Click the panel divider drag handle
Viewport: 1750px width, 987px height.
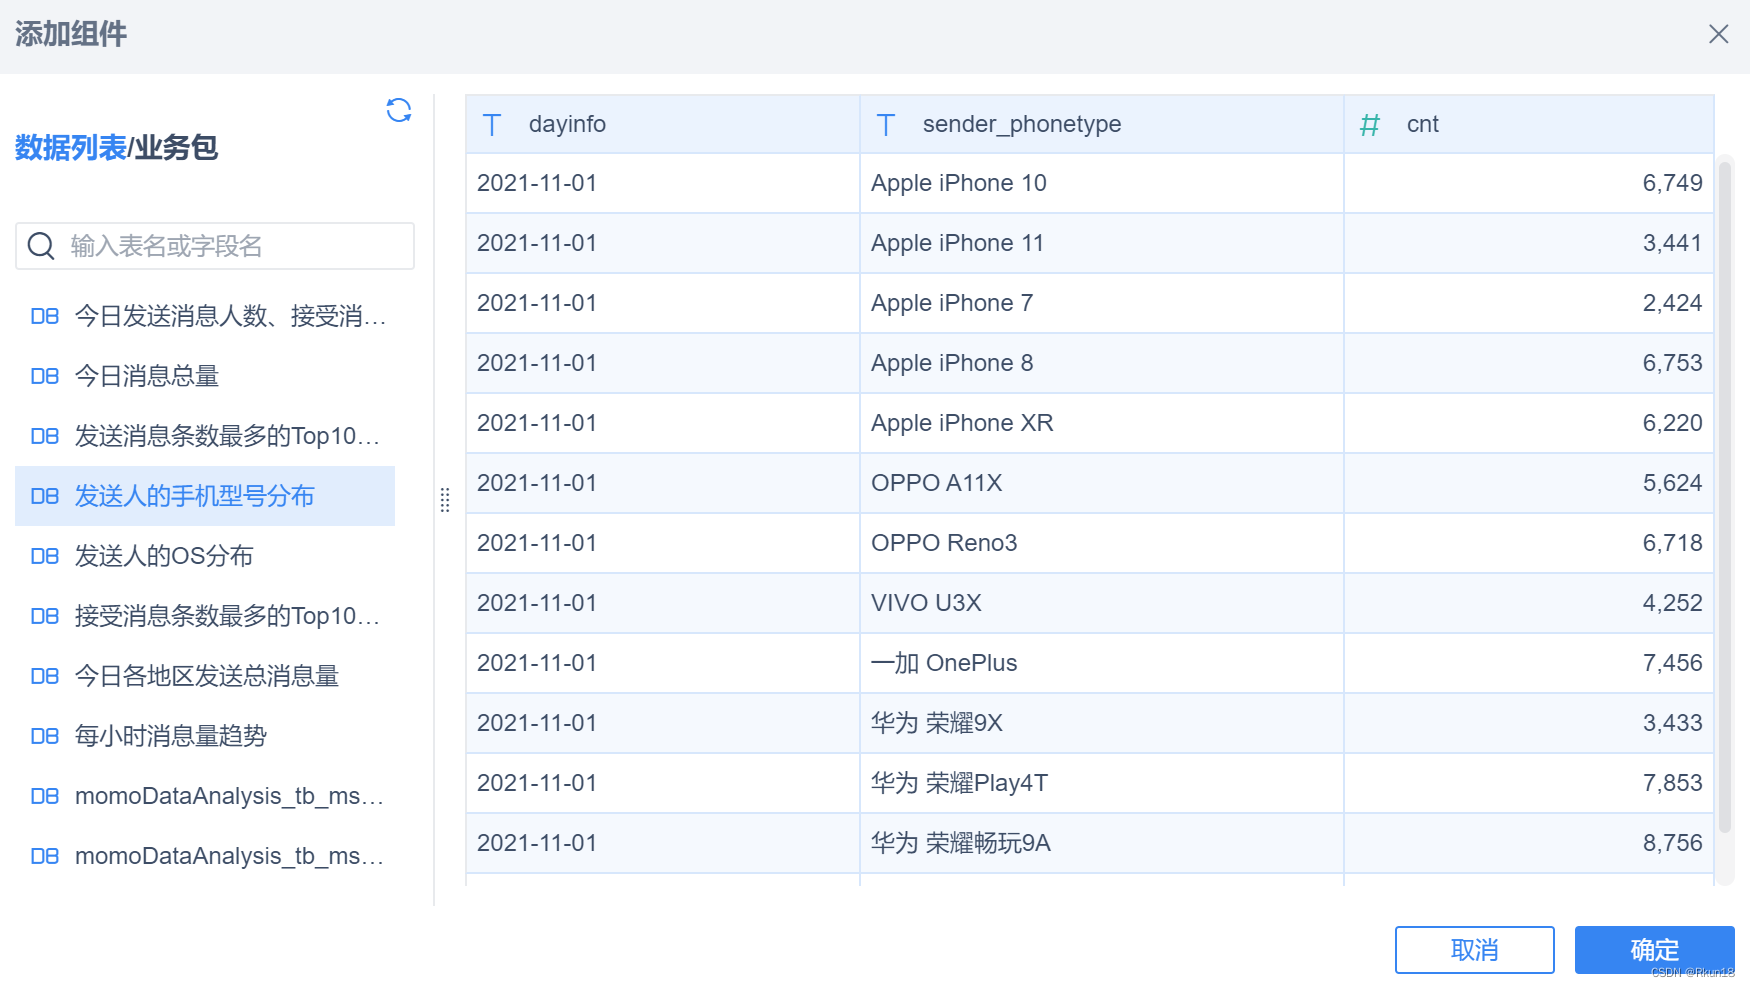(x=445, y=500)
